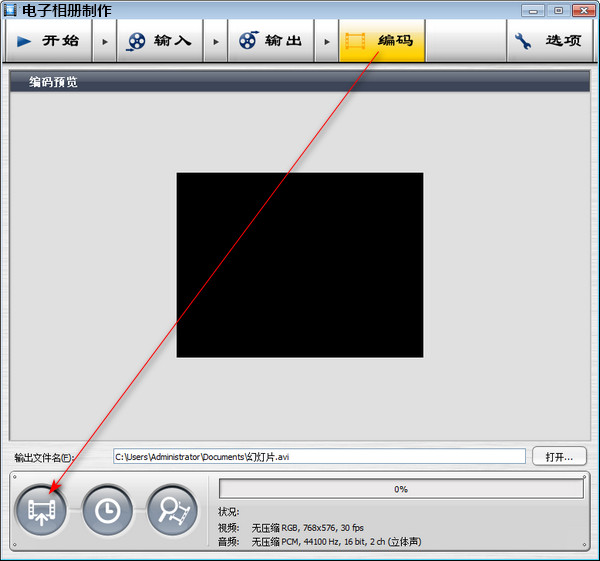Click the video info line 无压缩 RGB, 768x576
The height and width of the screenshot is (561, 600).
307,528
